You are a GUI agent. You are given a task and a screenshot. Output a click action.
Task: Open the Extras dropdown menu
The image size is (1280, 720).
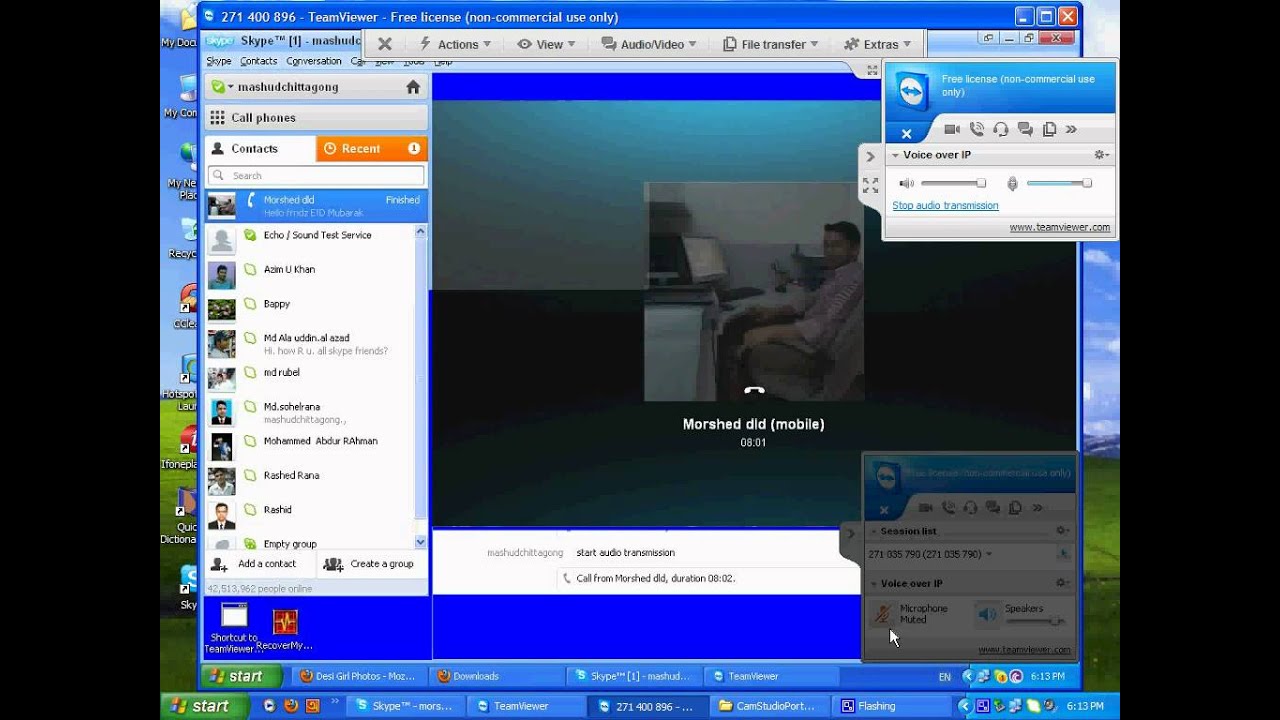(878, 44)
